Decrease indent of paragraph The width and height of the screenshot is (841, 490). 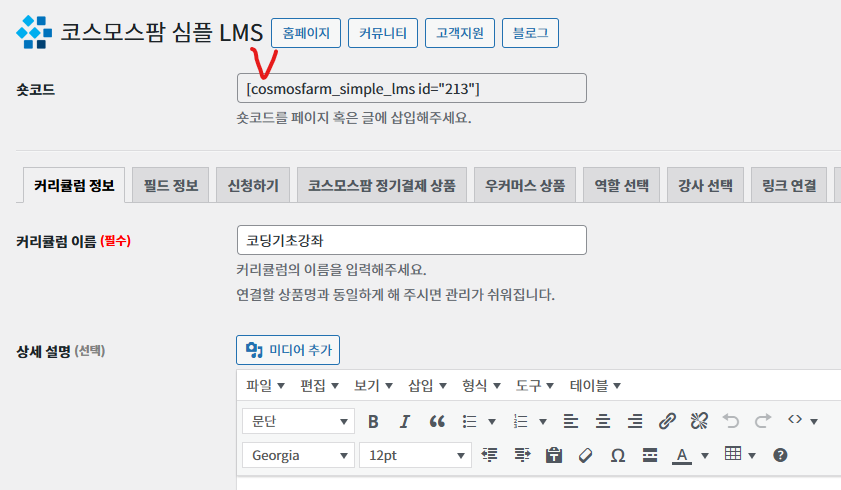(x=489, y=455)
